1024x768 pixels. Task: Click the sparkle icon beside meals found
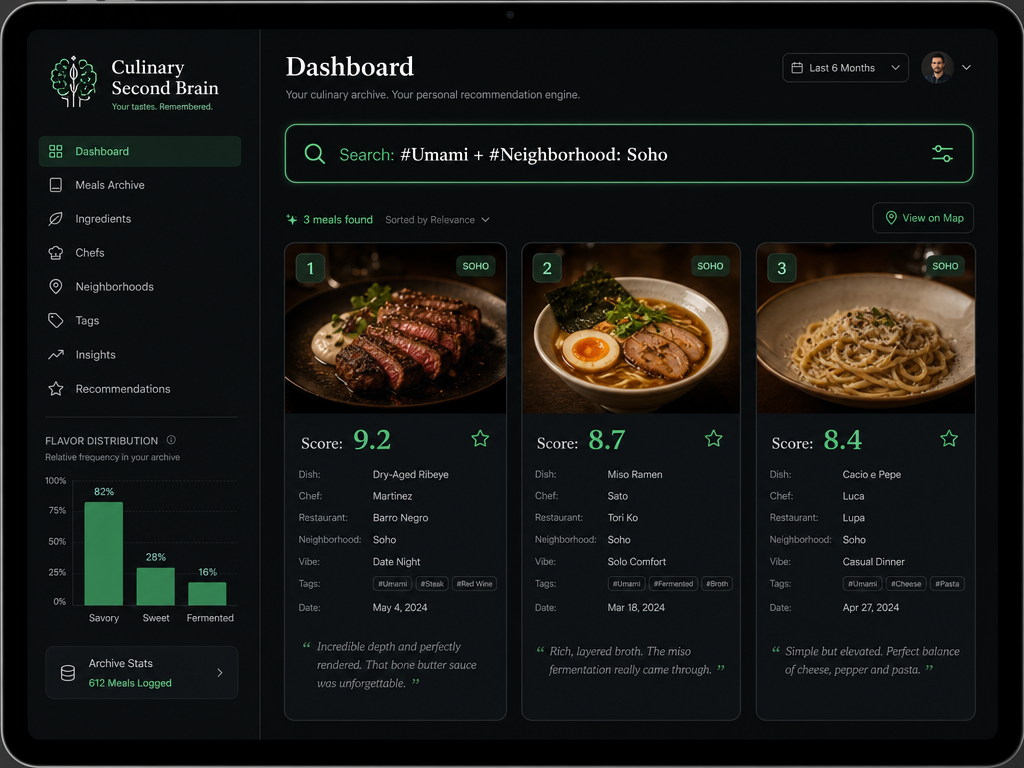click(292, 219)
